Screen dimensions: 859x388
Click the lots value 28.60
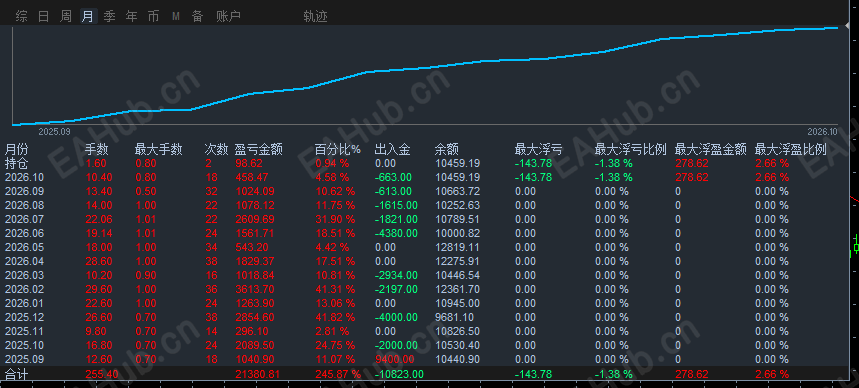pyautogui.click(x=99, y=261)
